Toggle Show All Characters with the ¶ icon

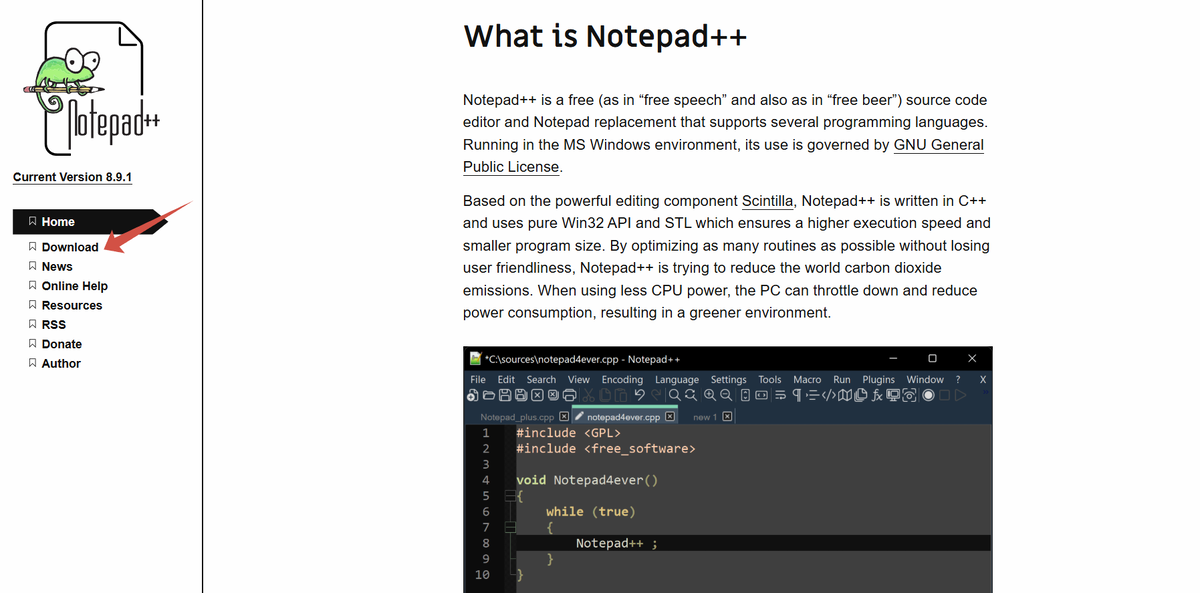796,395
